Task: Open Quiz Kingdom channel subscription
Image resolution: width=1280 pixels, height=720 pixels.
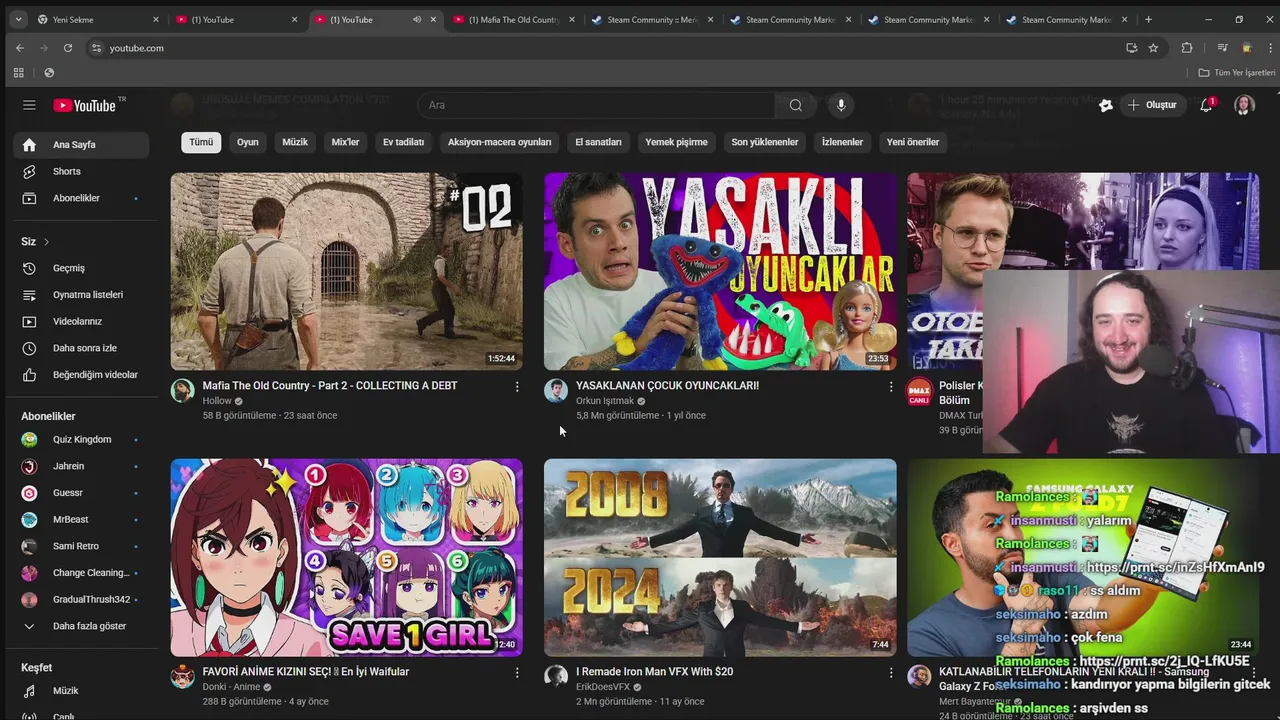Action: [81, 440]
